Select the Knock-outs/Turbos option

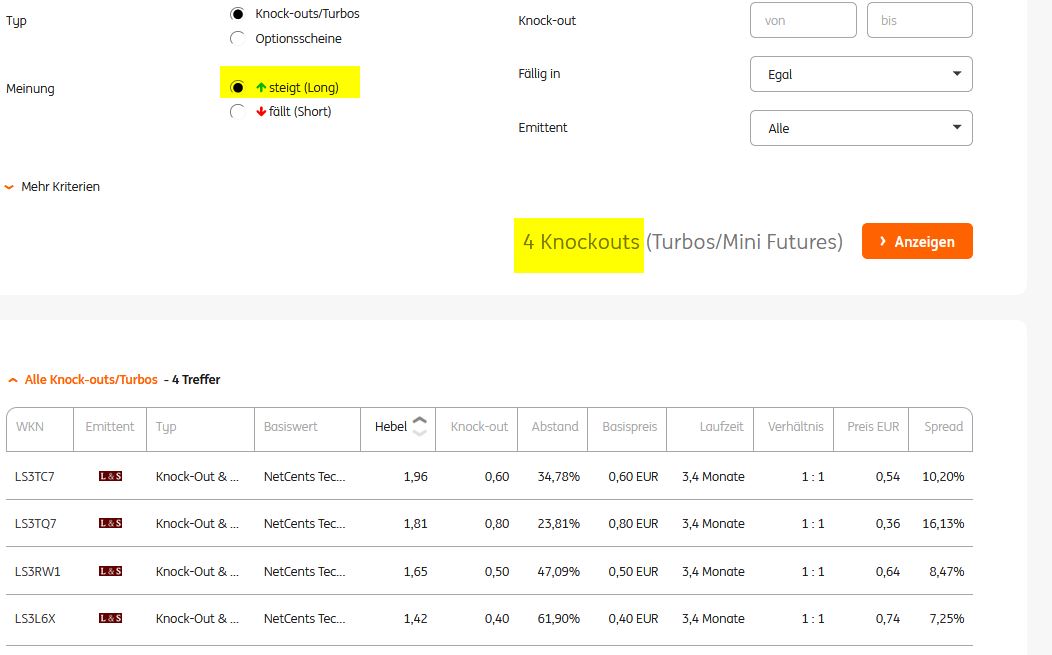237,13
